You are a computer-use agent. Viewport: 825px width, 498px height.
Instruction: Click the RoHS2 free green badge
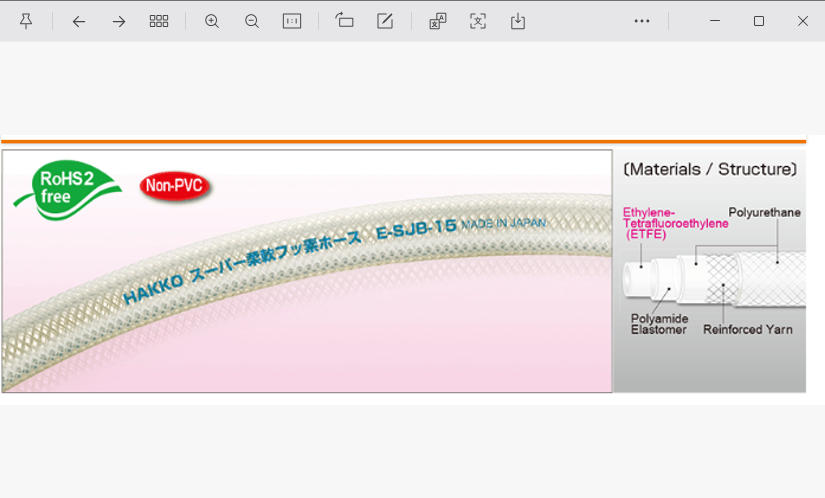68,189
